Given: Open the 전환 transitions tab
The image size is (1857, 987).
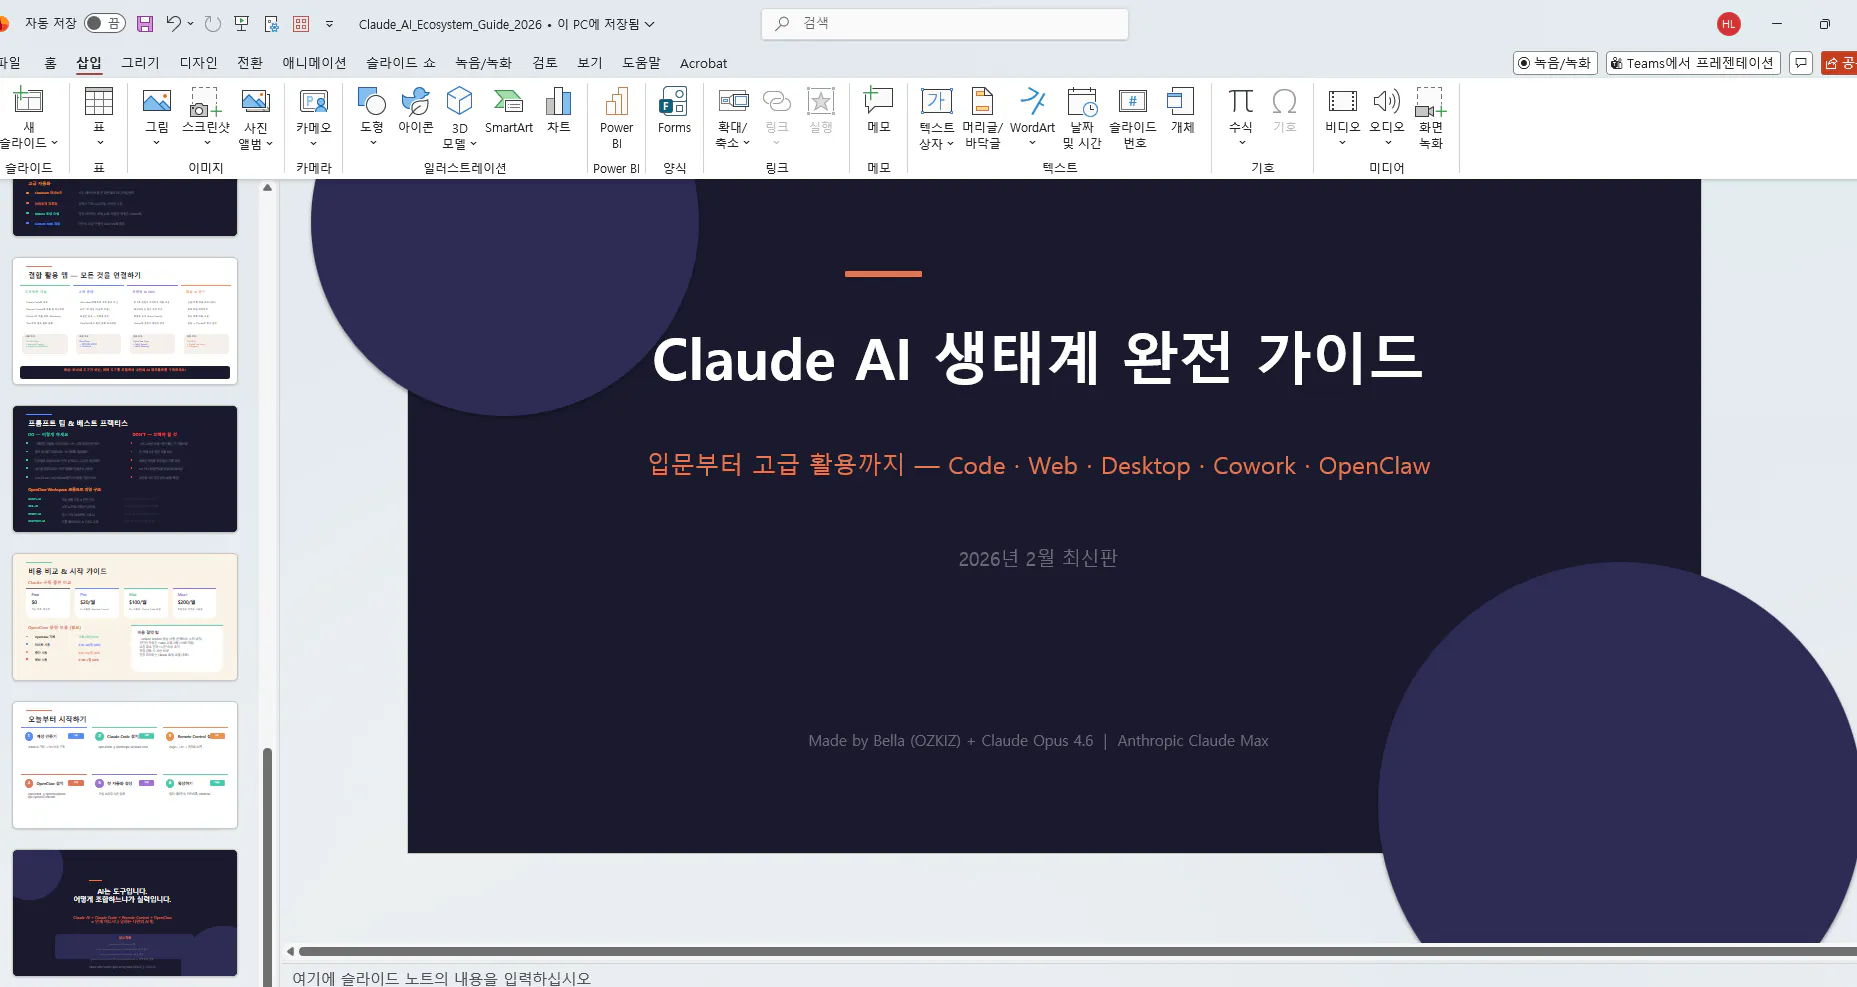Looking at the screenshot, I should pyautogui.click(x=250, y=63).
